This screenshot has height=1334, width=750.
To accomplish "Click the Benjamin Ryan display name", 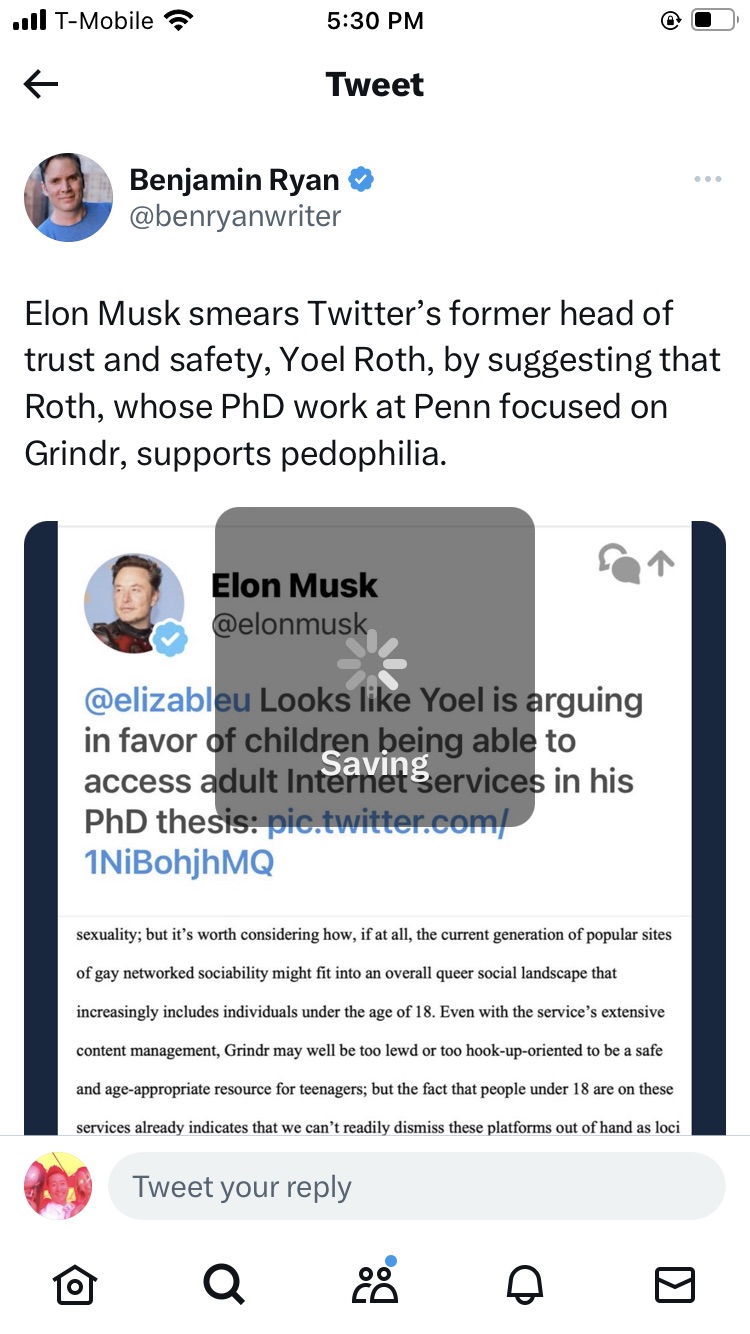I will pos(236,180).
